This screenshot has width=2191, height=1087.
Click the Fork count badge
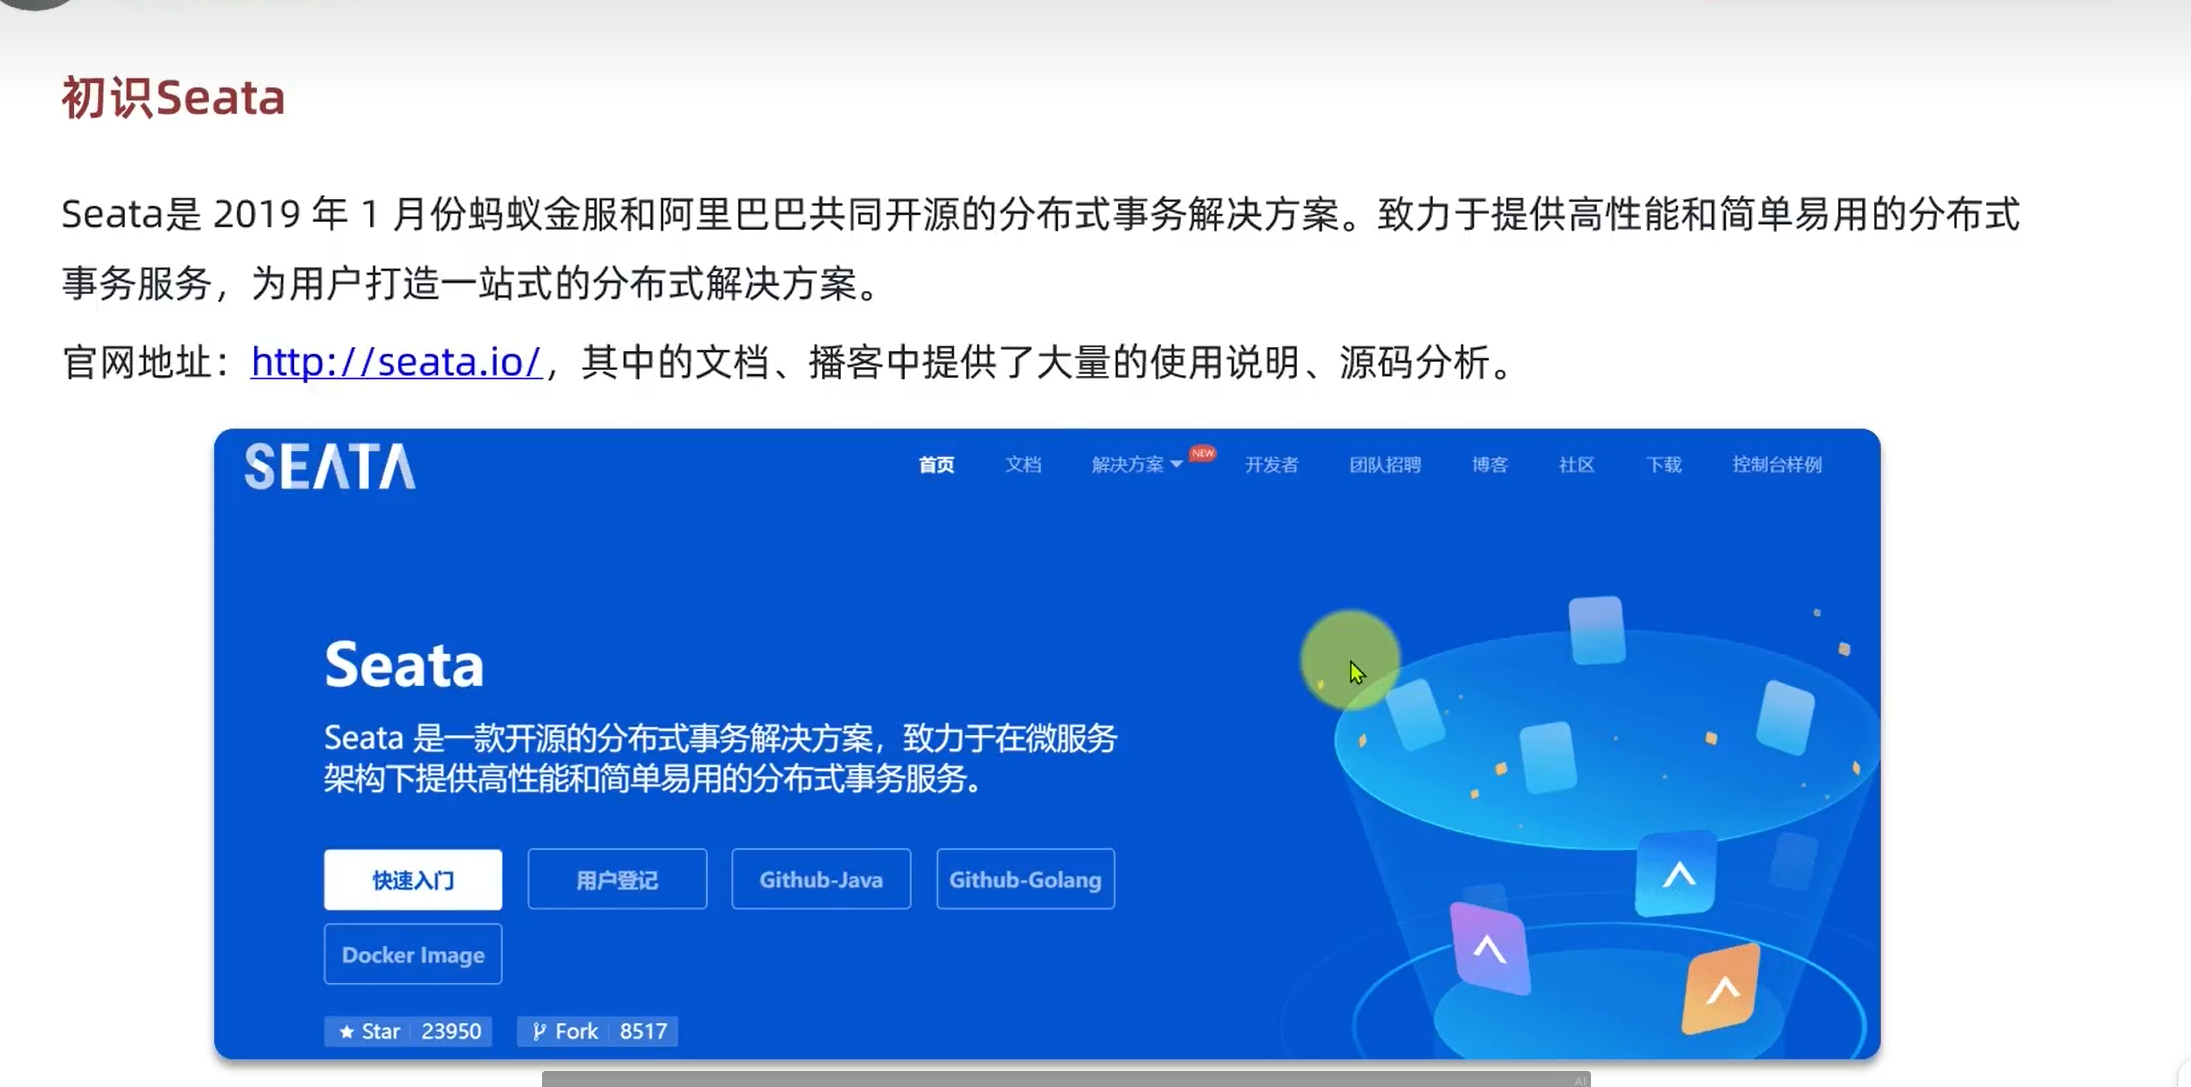click(598, 1031)
